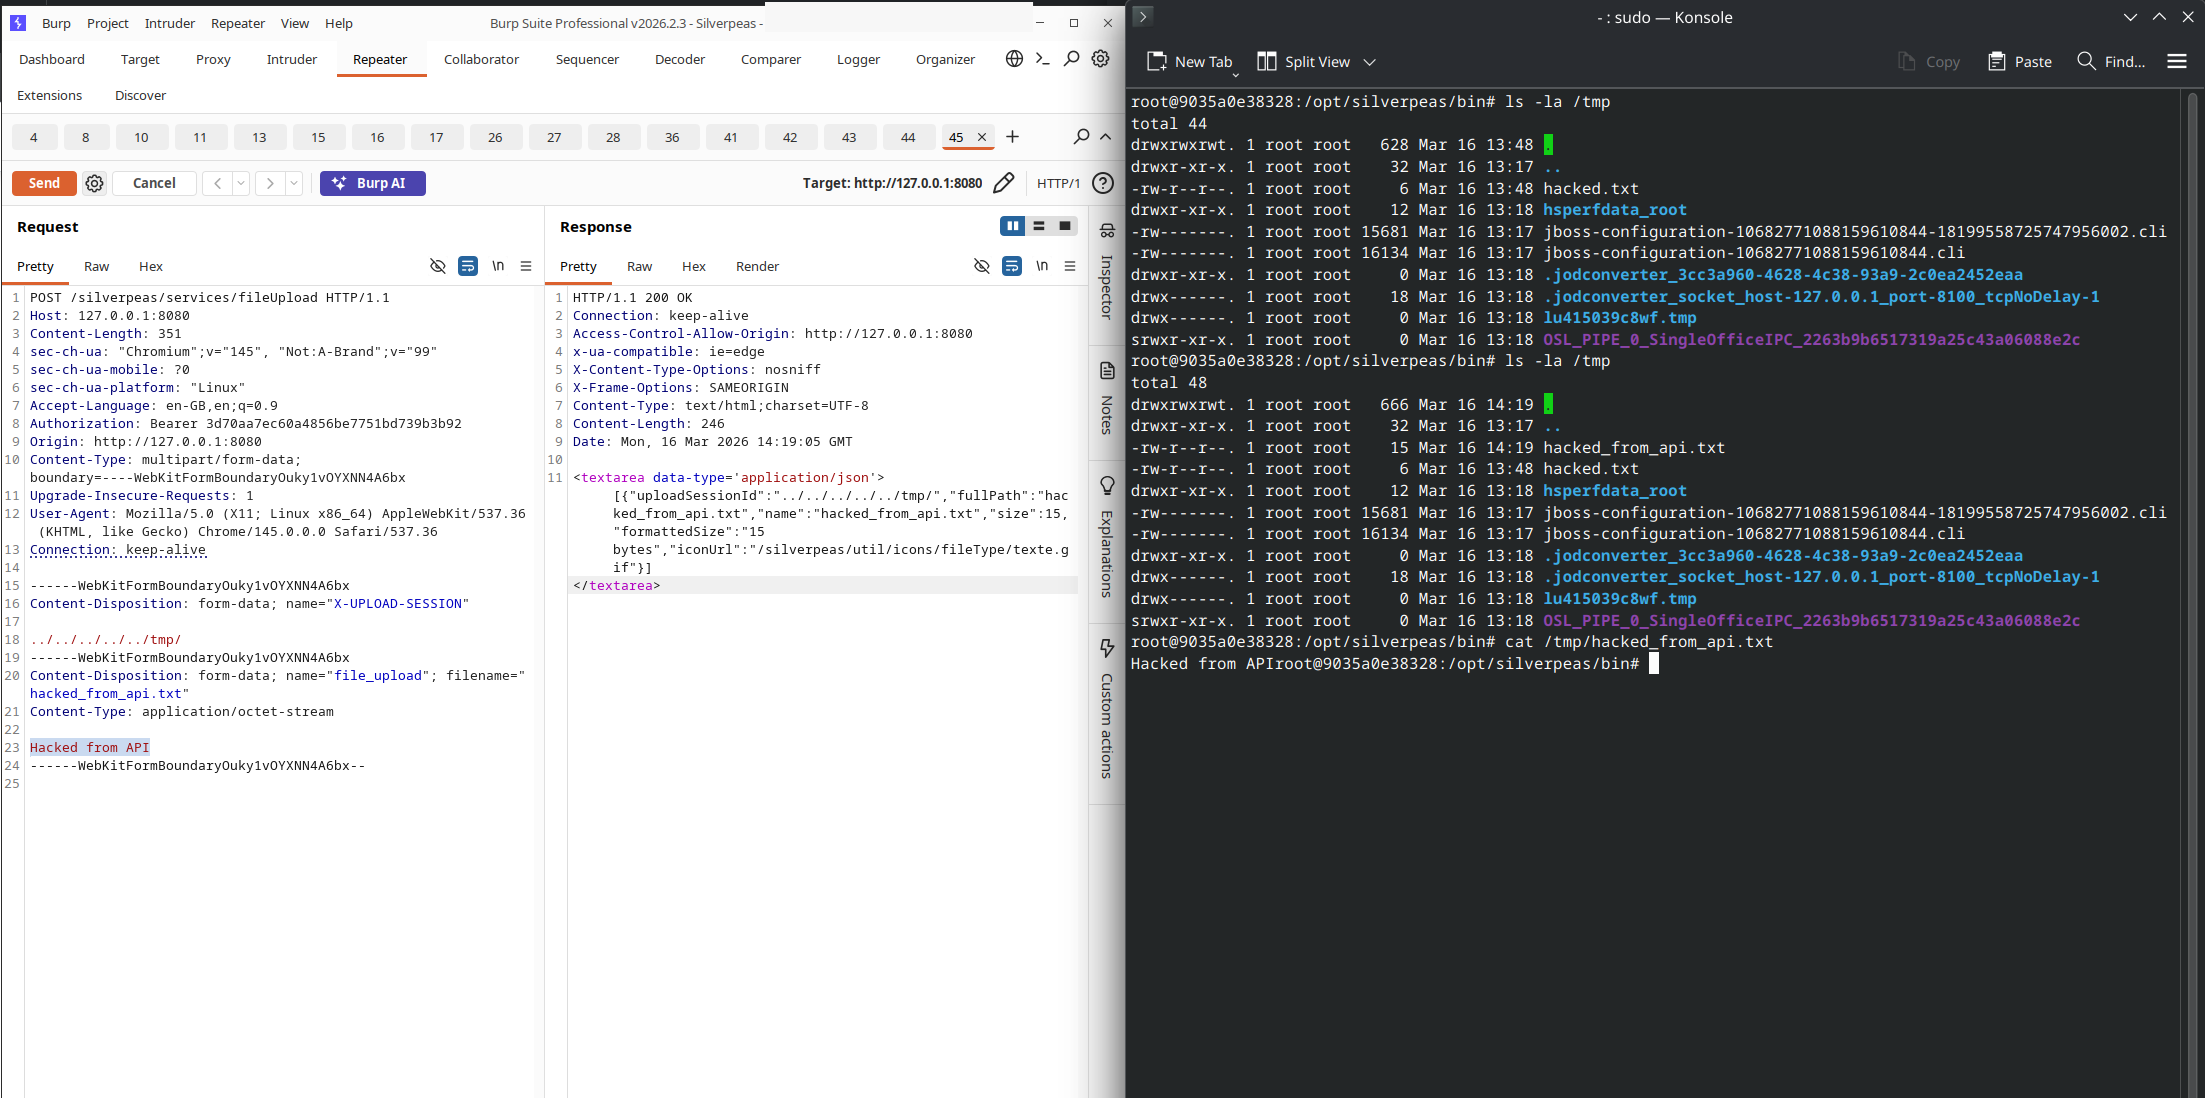The width and height of the screenshot is (2205, 1098).
Task: Select Repeater tab 26
Action: click(495, 137)
